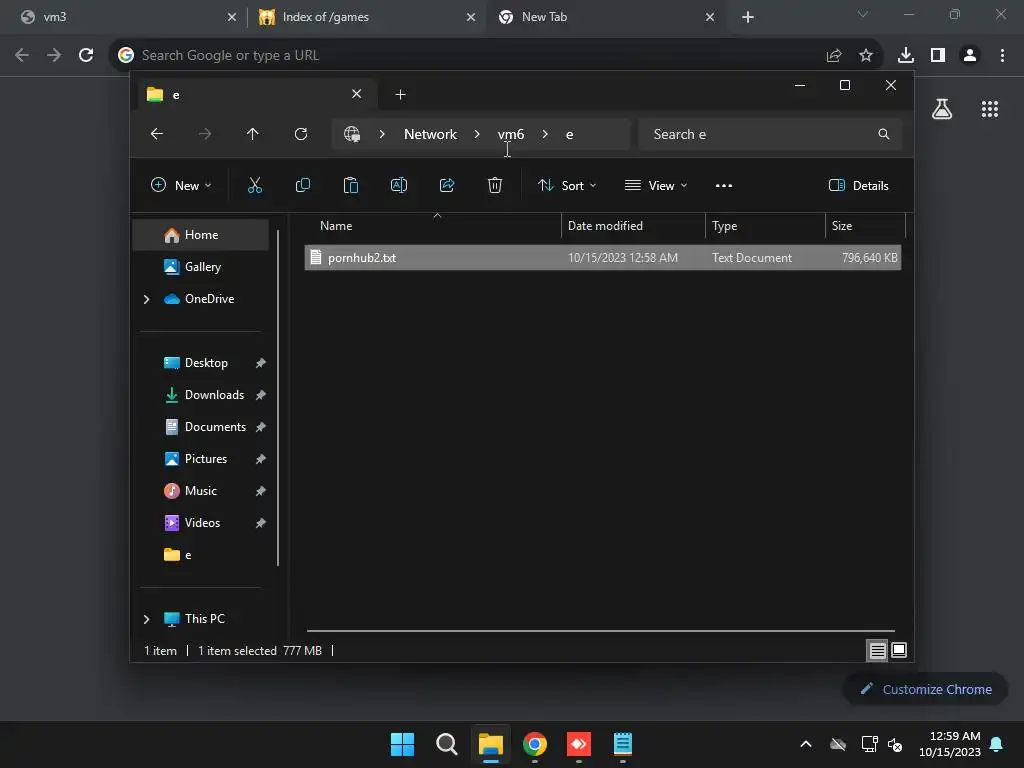The width and height of the screenshot is (1024, 768).
Task: Open Chrome three-dot menu
Action: (1002, 55)
